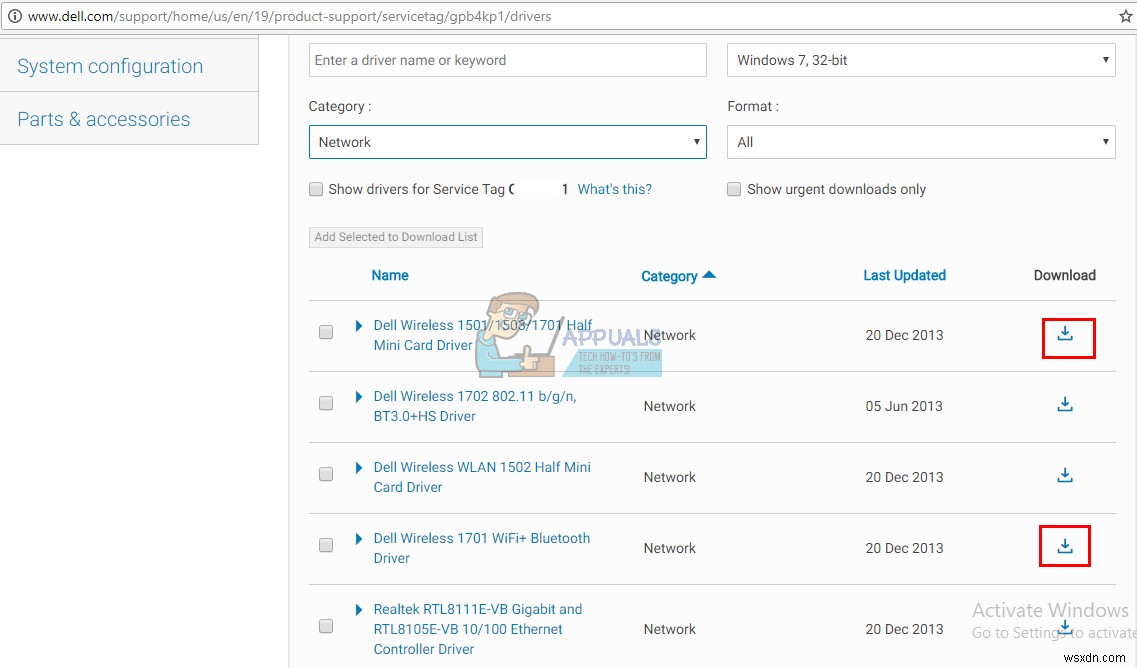Select the browser address bar URL
Viewport: 1137px width, 668px height.
pyautogui.click(x=289, y=16)
